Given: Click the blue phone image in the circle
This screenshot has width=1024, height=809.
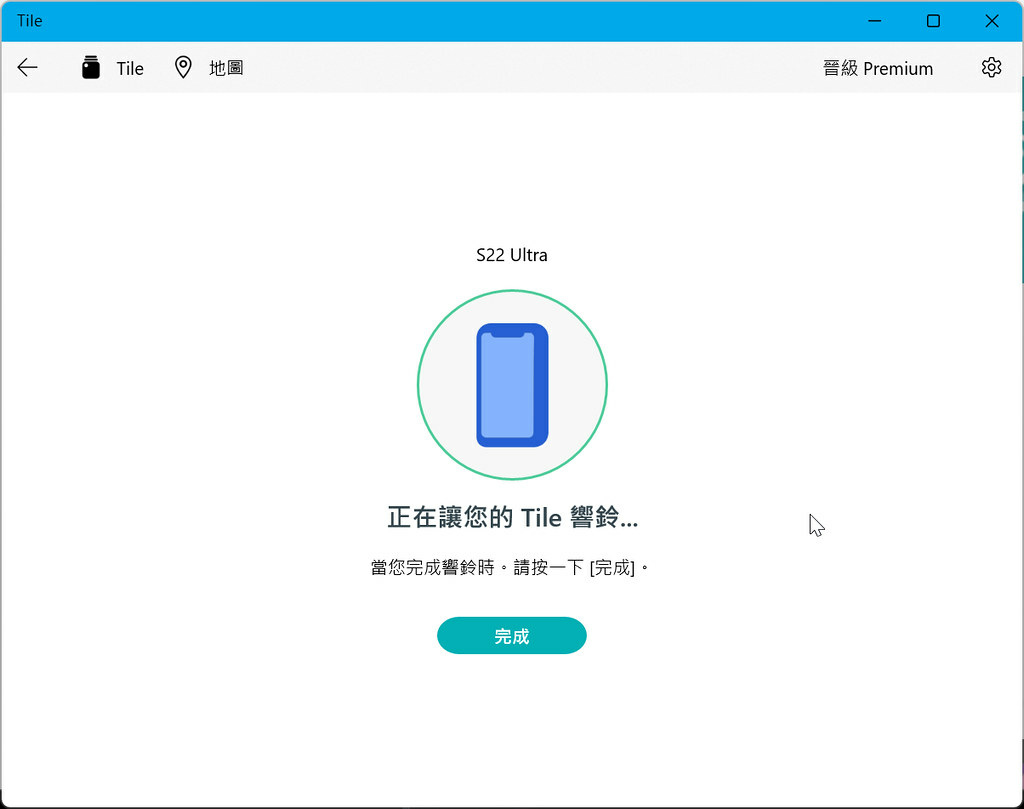Looking at the screenshot, I should click(512, 385).
